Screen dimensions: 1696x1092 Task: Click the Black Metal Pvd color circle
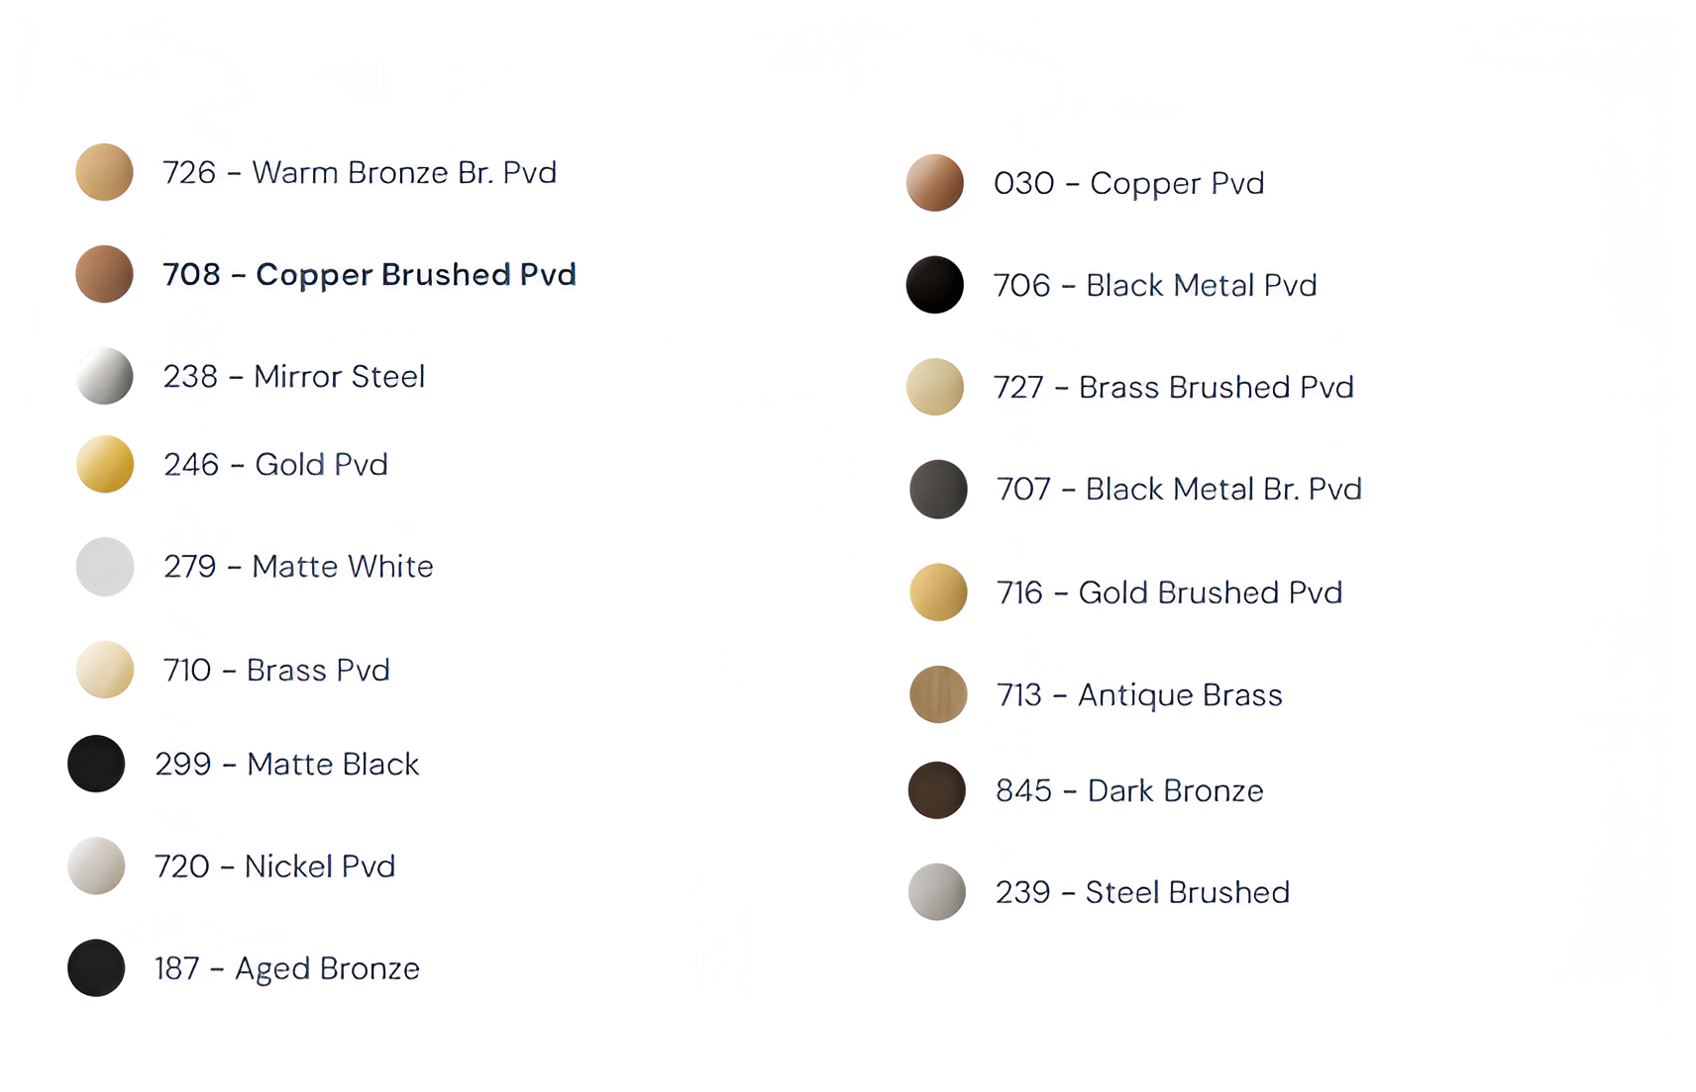point(935,285)
